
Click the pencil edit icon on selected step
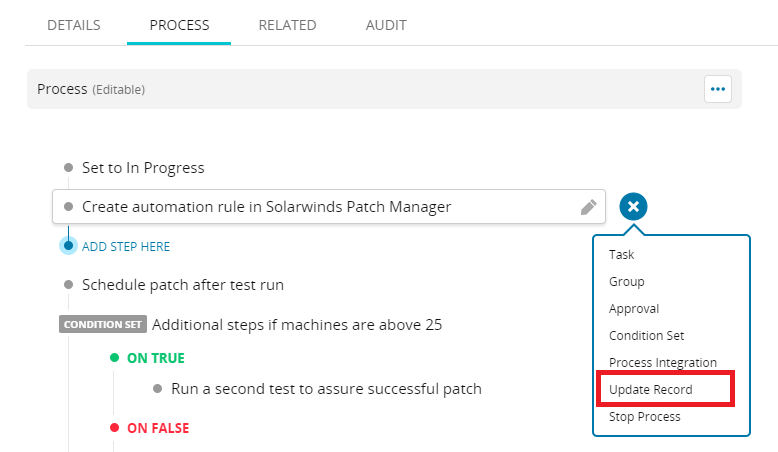click(x=589, y=207)
